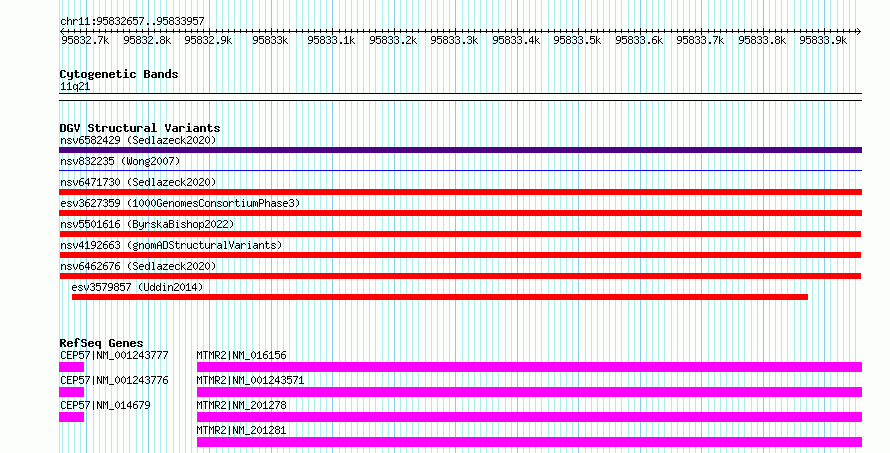
Task: Click the red nsv5501616 variant bar
Action: [x=460, y=234]
